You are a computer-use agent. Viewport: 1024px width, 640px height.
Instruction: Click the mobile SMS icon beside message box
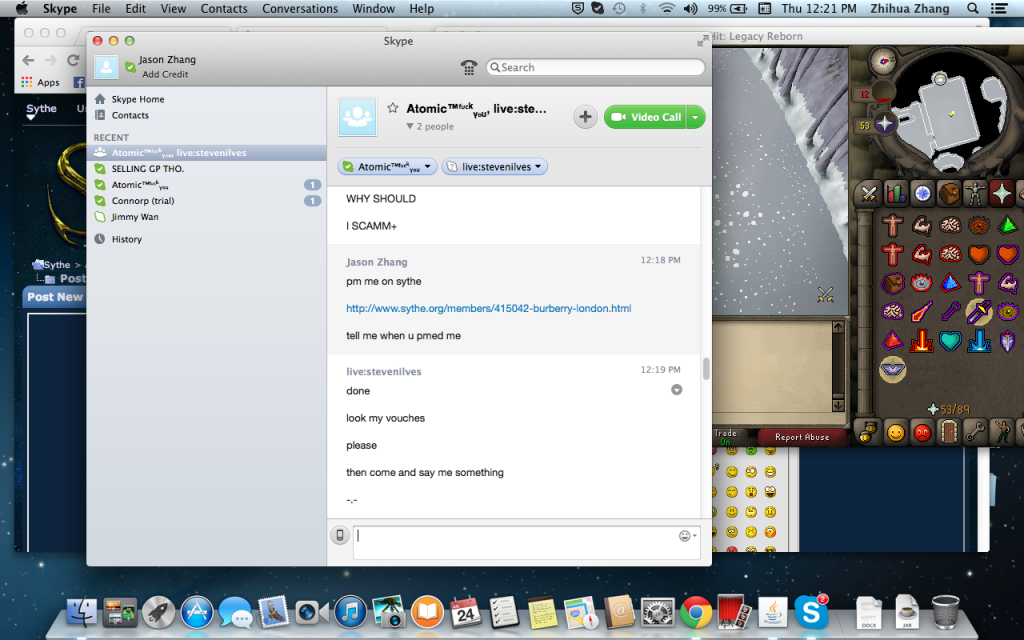340,536
